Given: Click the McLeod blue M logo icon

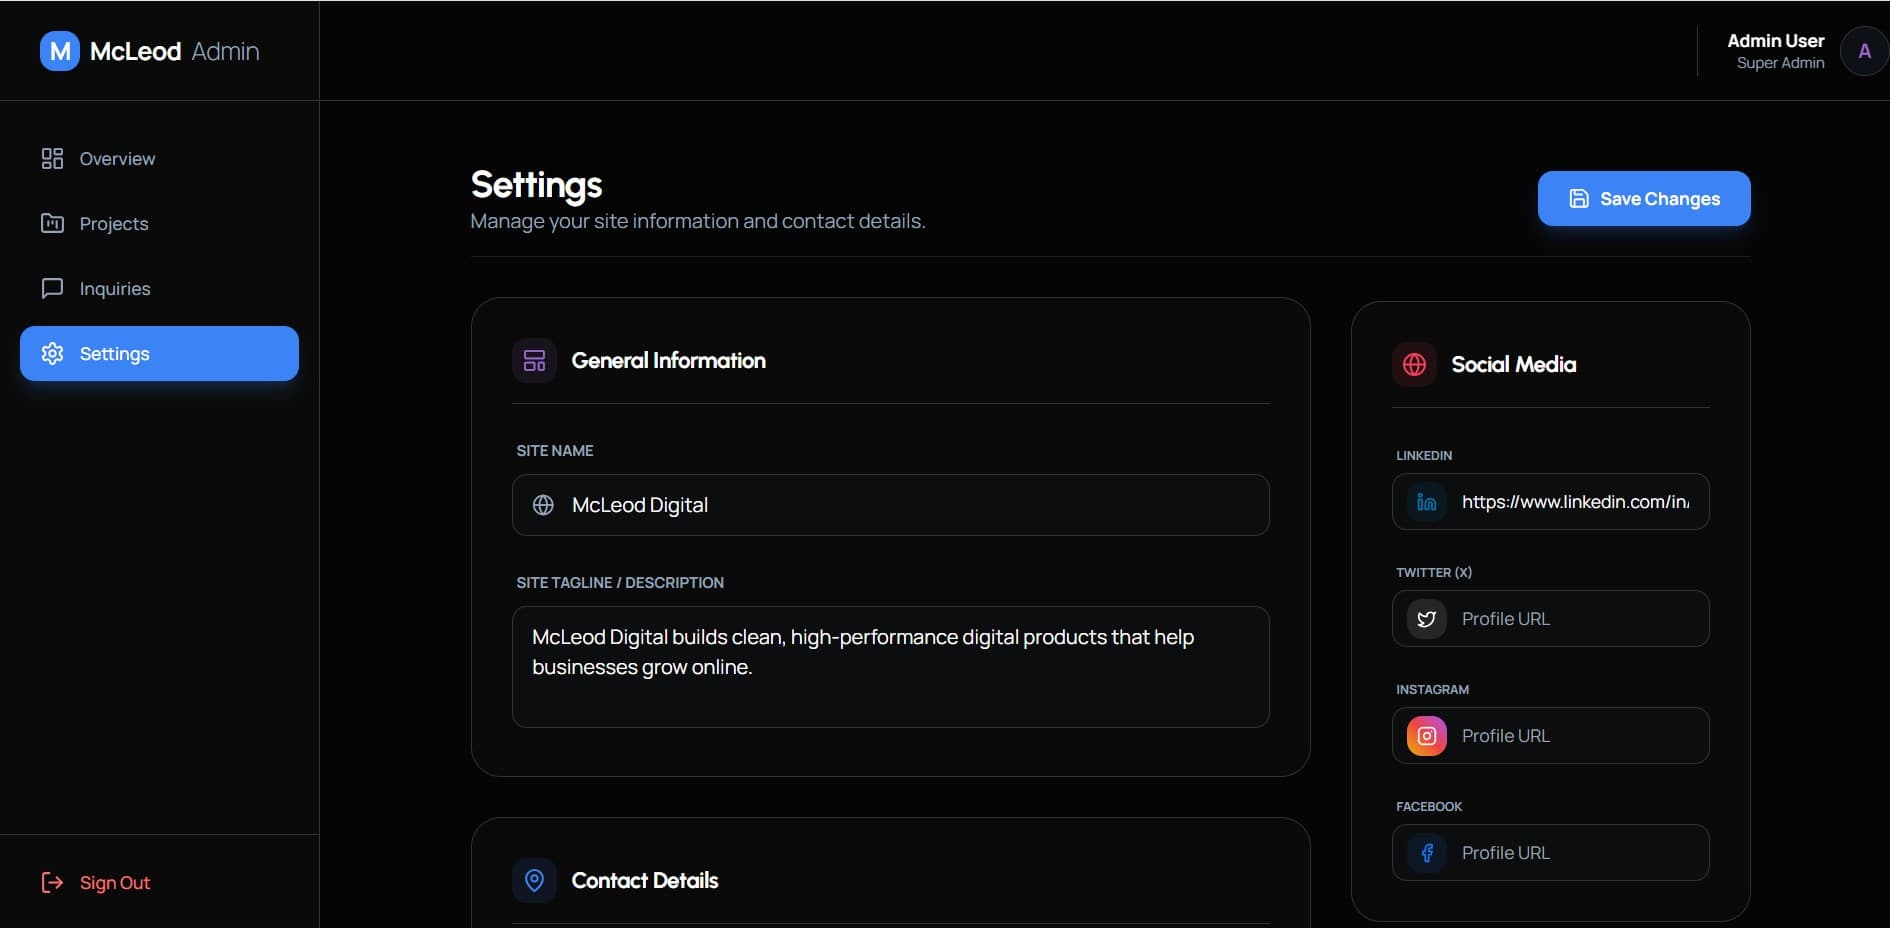Looking at the screenshot, I should point(59,51).
